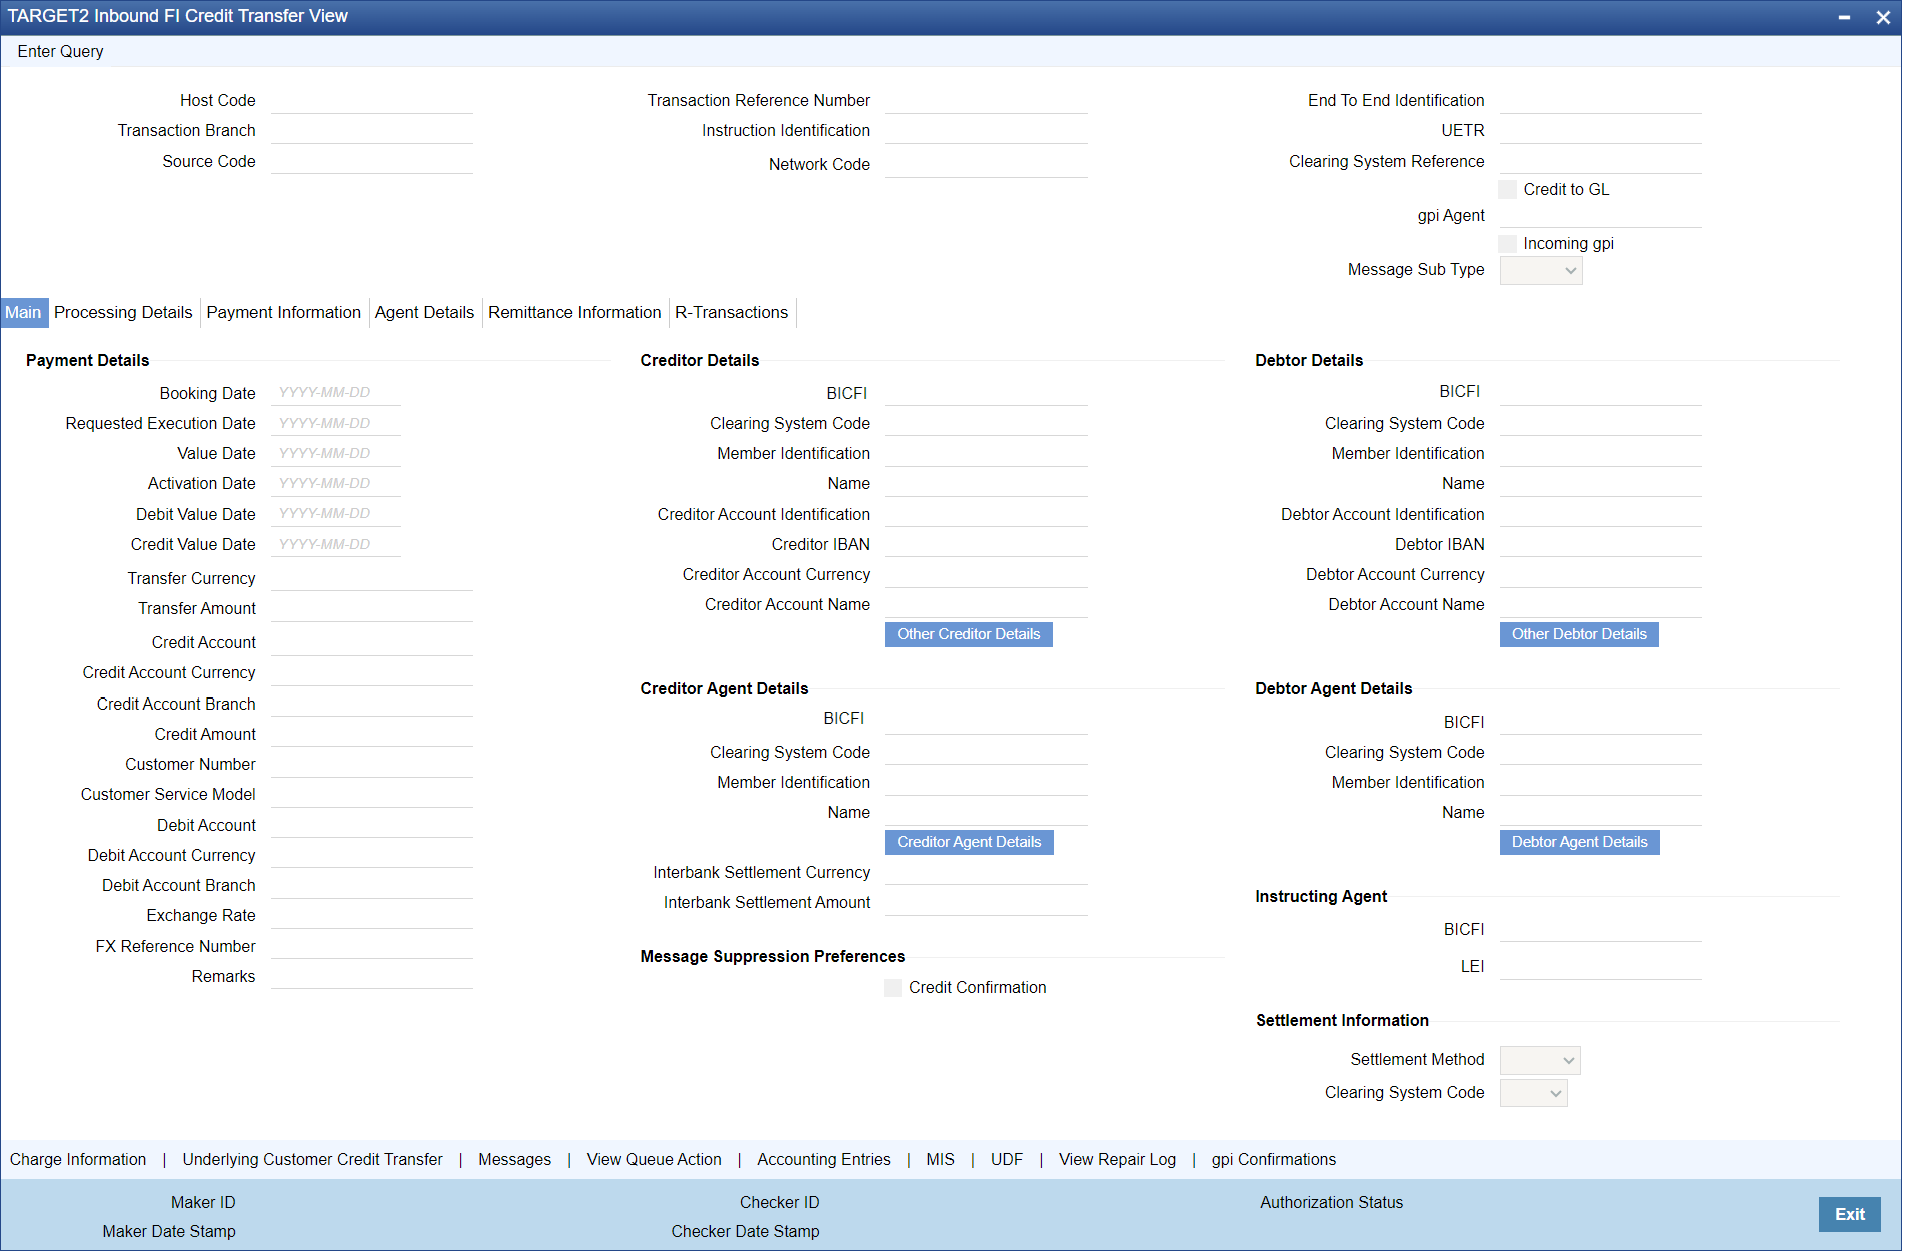The width and height of the screenshot is (1920, 1254).
Task: Close the TARGET2 Inbound window
Action: (x=1883, y=17)
